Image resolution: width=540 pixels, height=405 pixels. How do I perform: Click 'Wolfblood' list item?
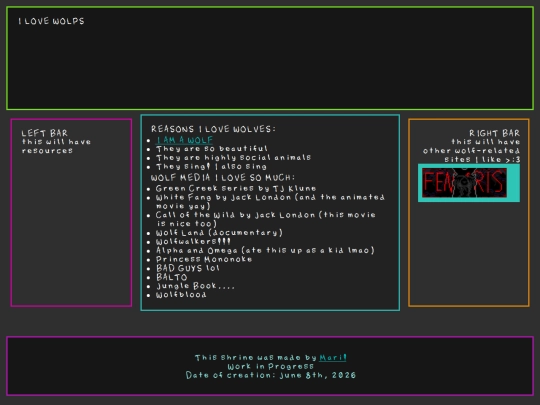coord(181,295)
